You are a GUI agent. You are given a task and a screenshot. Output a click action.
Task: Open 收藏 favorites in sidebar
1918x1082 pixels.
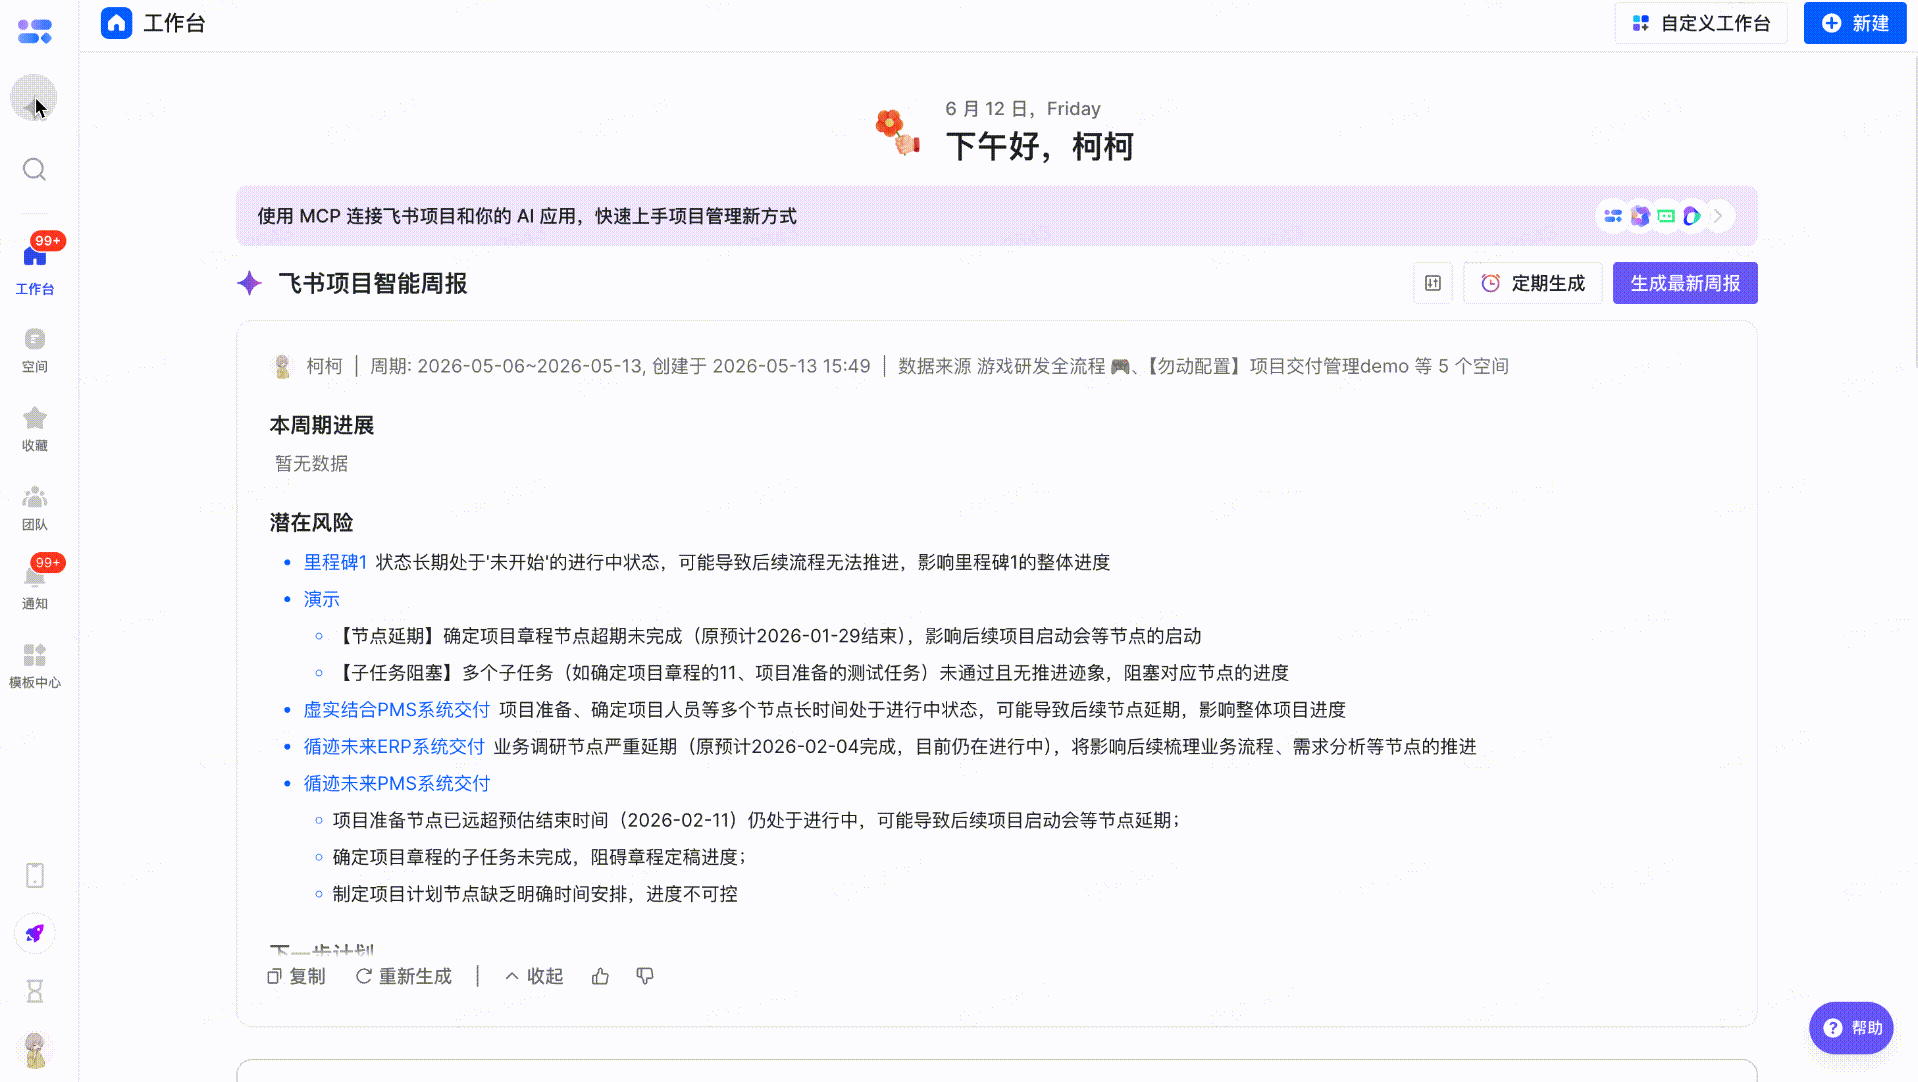point(35,429)
